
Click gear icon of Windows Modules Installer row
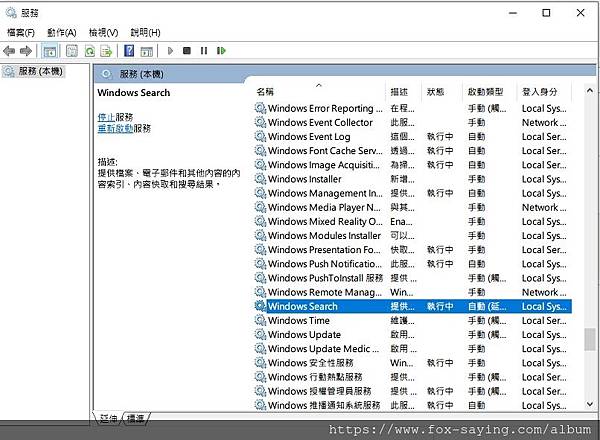coord(260,236)
